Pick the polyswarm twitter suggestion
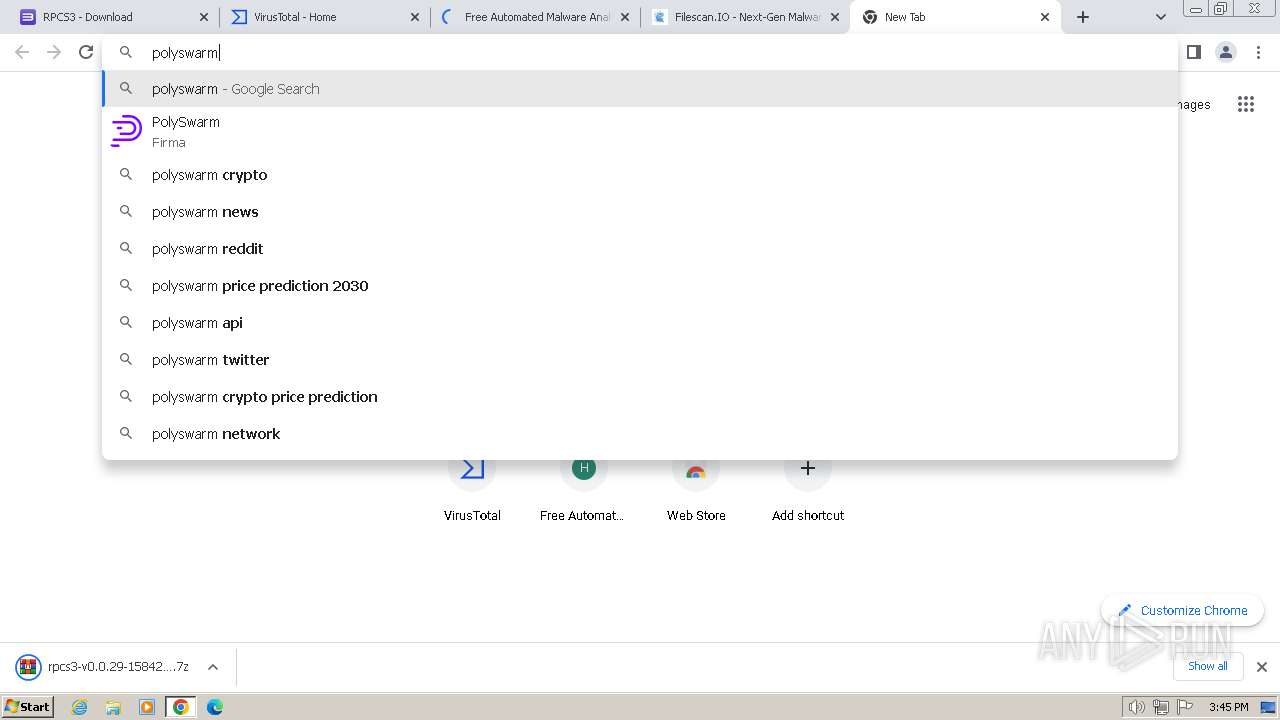Viewport: 1280px width, 720px height. click(640, 360)
